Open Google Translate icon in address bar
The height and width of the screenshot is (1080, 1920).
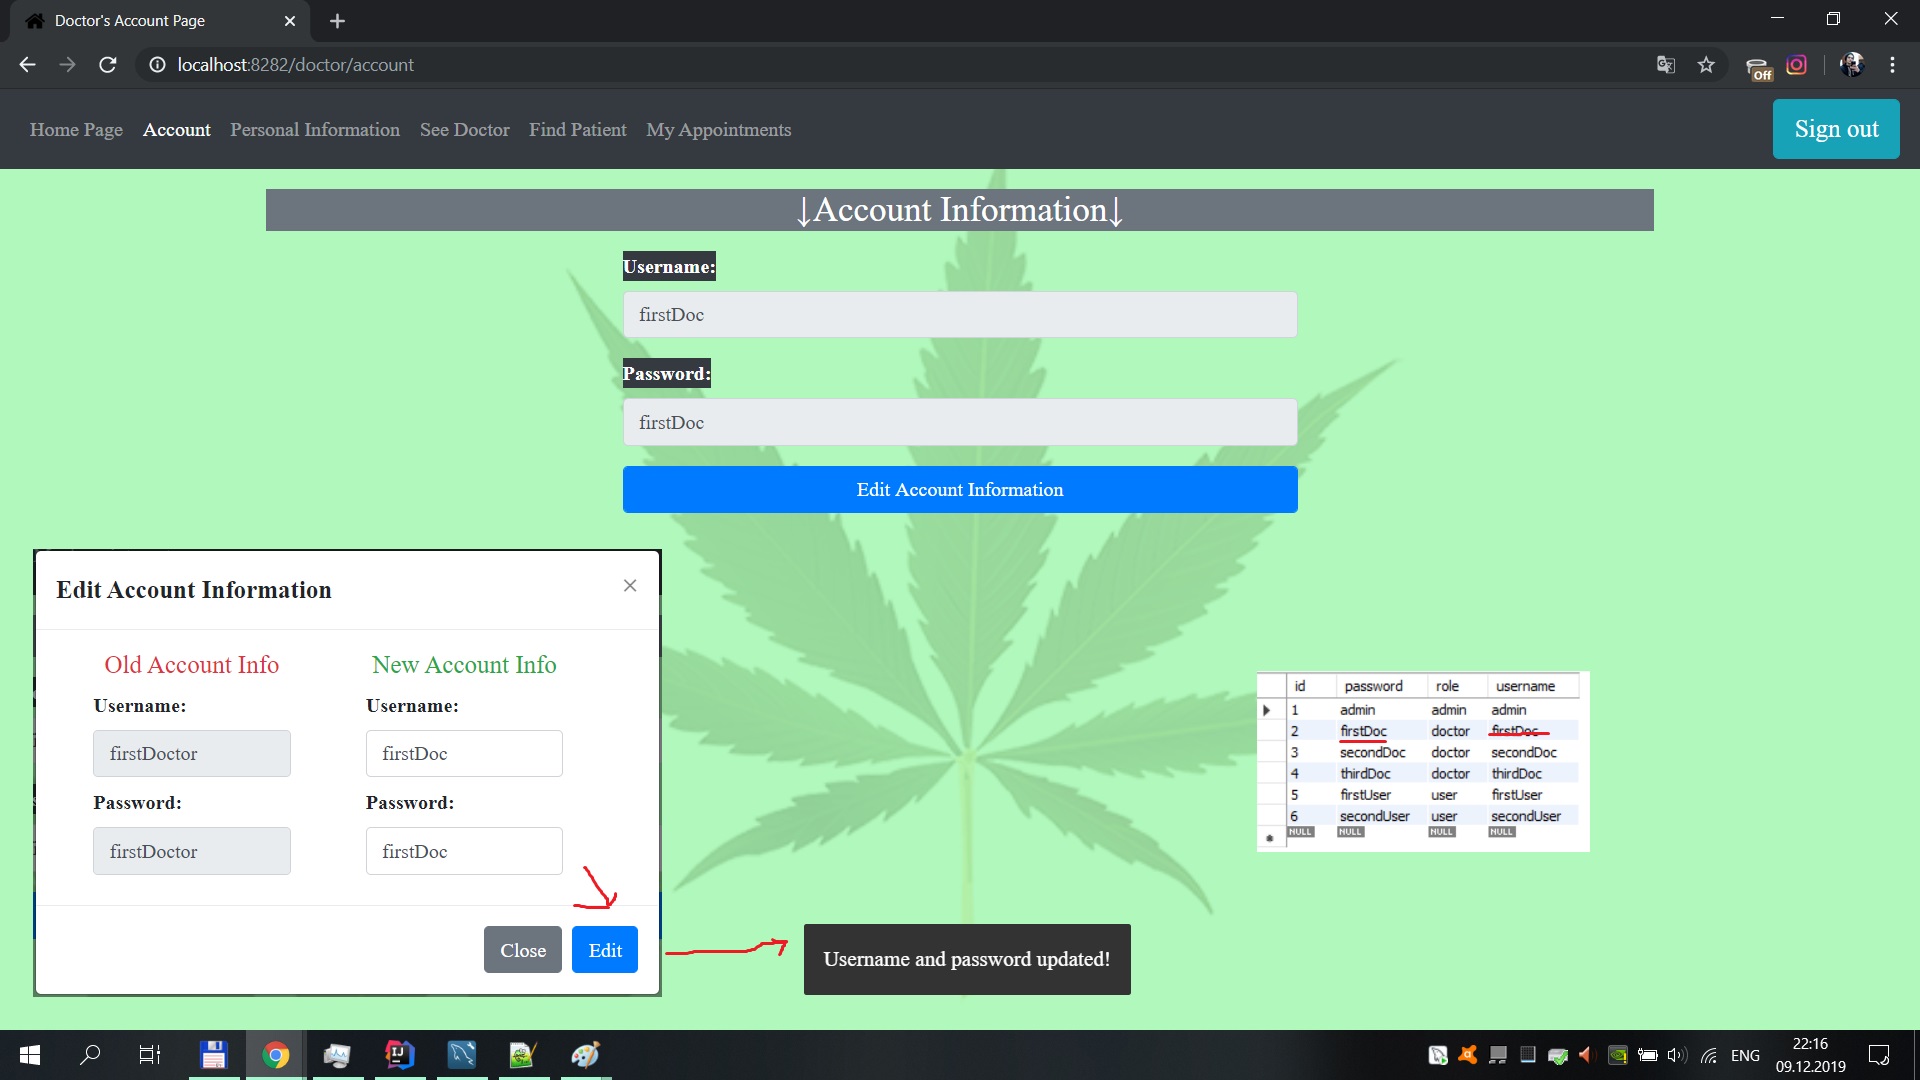click(x=1665, y=65)
